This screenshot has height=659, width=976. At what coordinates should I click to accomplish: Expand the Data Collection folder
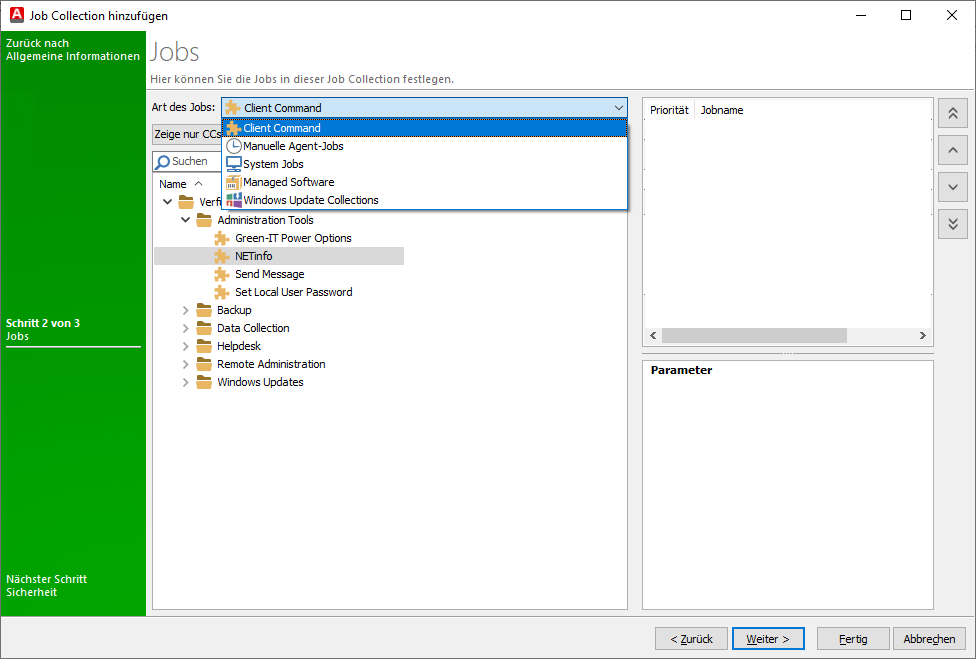click(185, 328)
